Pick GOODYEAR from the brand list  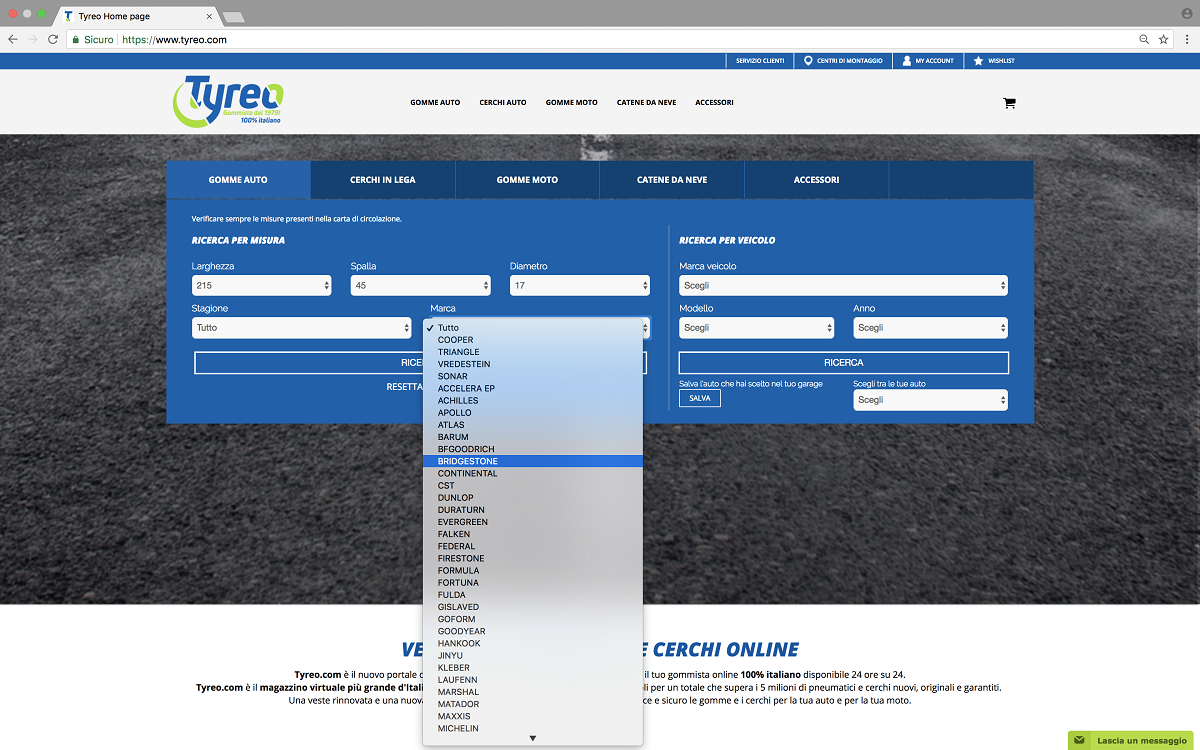[533, 631]
